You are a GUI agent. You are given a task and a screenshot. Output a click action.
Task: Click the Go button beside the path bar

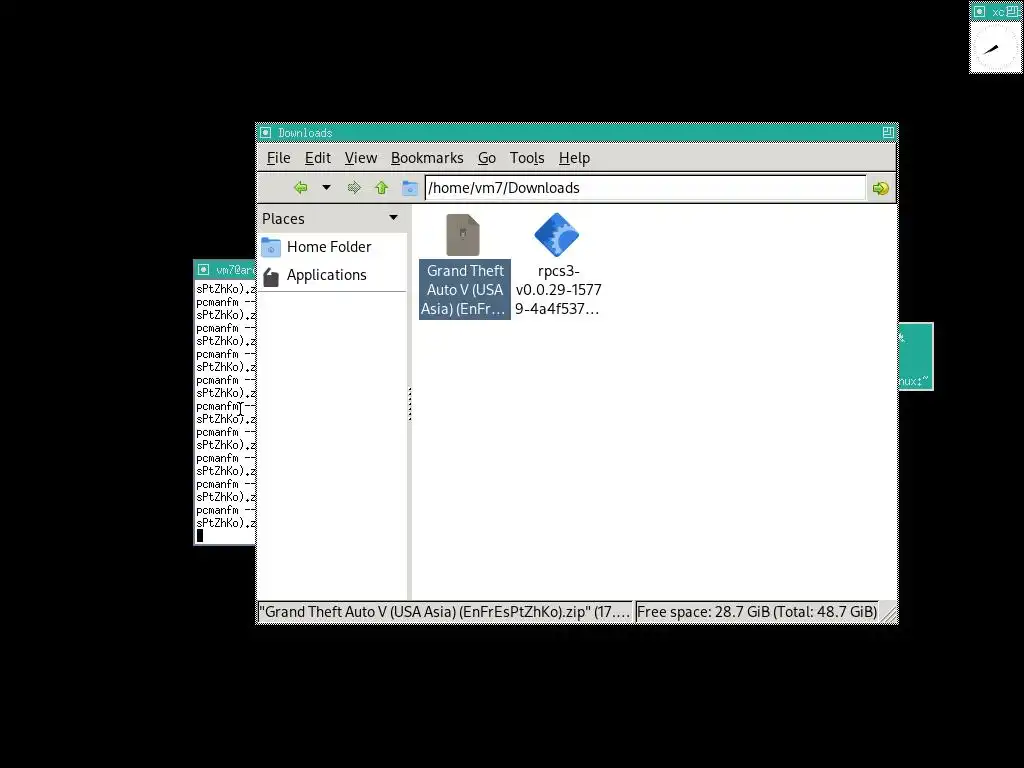880,188
